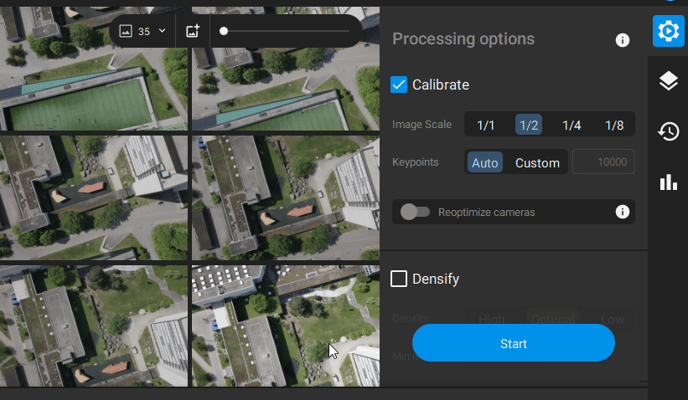Select the 1/2 image scale option

[529, 125]
